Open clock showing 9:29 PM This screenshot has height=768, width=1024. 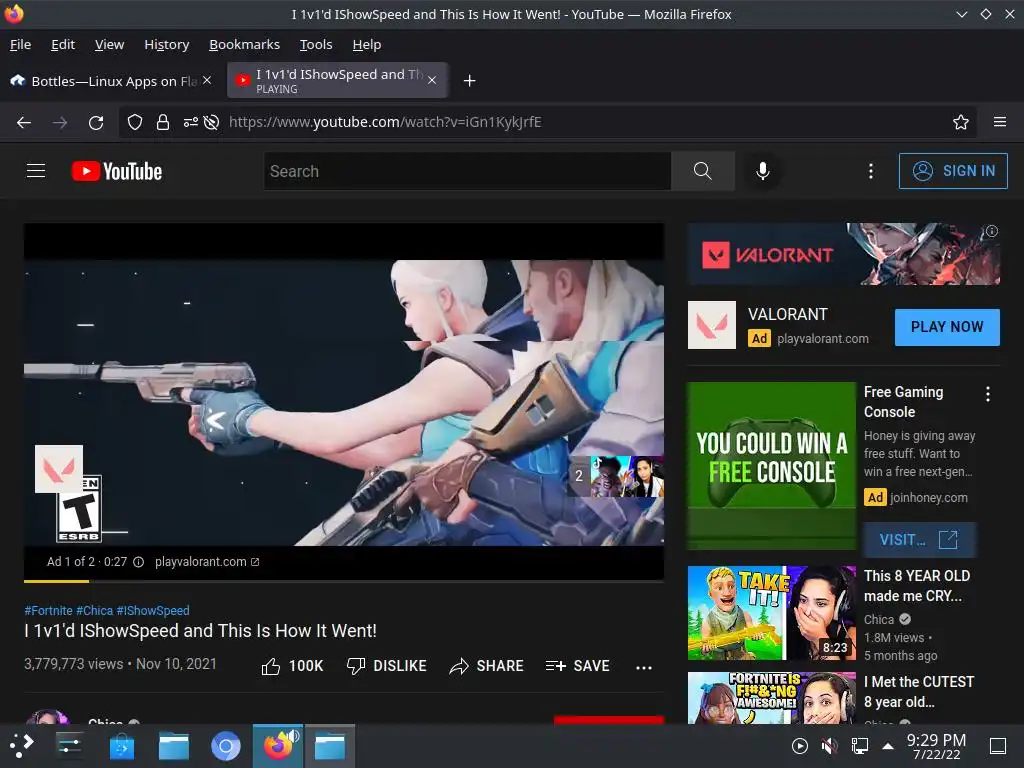[936, 746]
